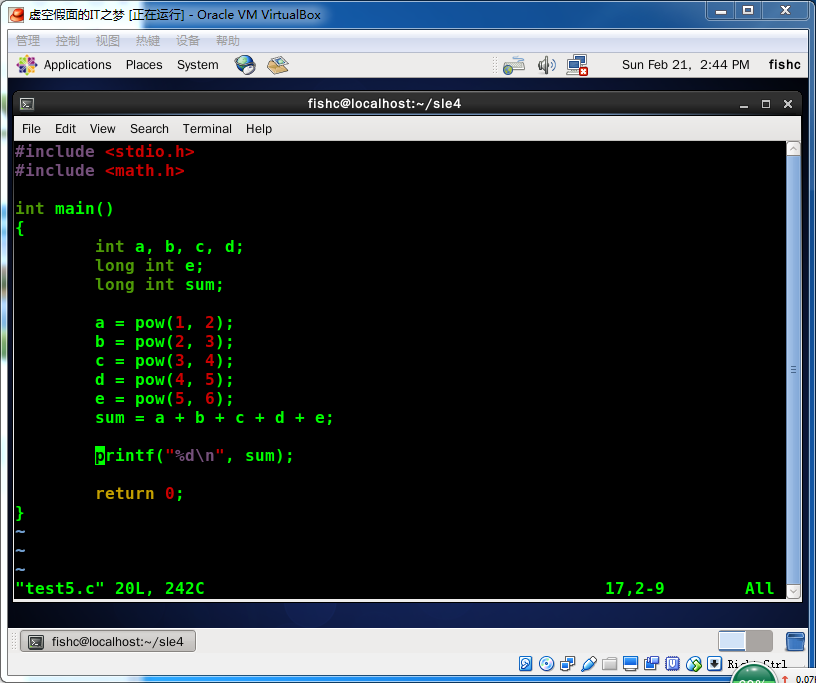Click VirtualBox keyboard capture arrow icon

tap(715, 664)
